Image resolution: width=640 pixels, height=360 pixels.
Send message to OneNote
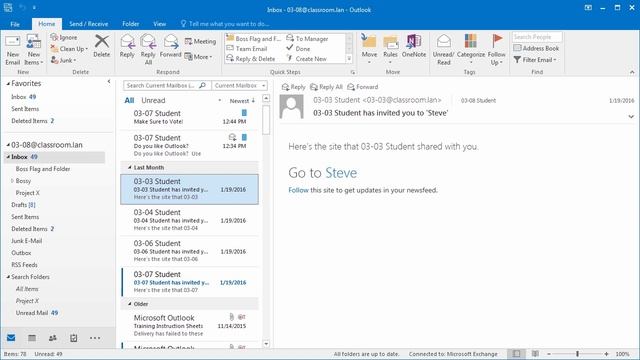pyautogui.click(x=413, y=46)
